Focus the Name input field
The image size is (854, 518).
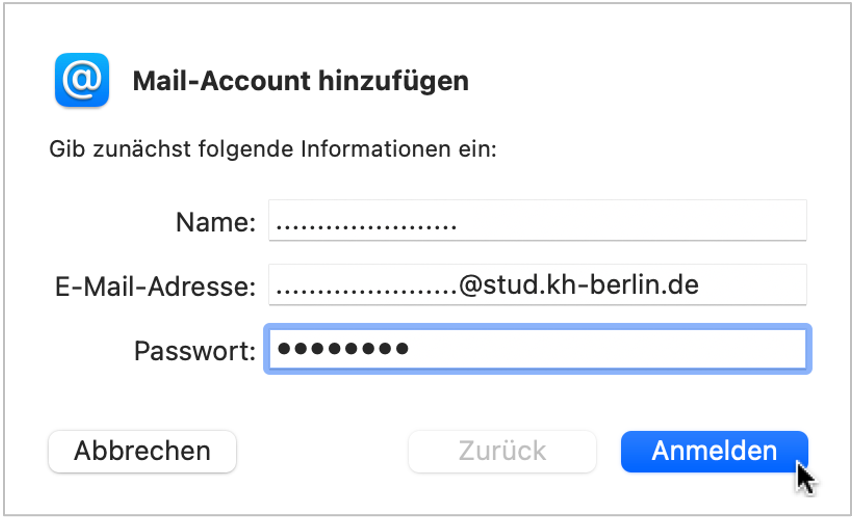(x=538, y=220)
